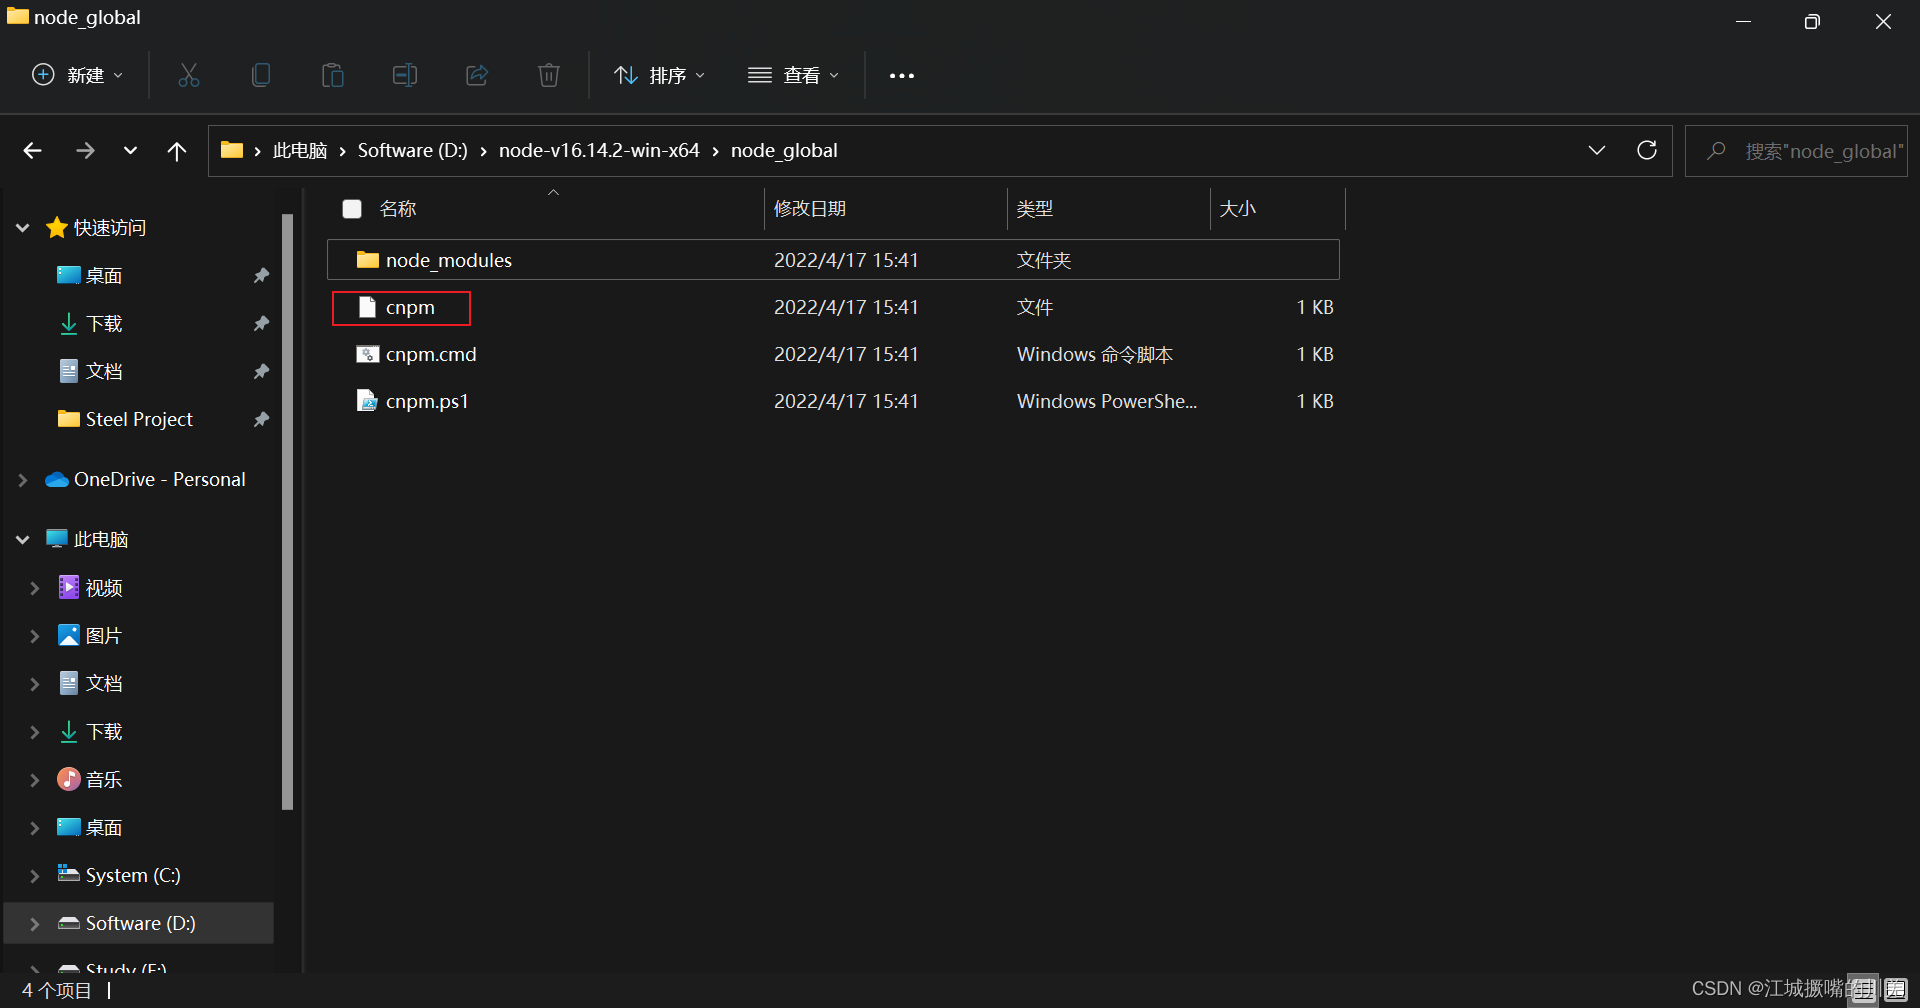Select the cnpm.cmd file name
The width and height of the screenshot is (1920, 1008).
(x=431, y=354)
